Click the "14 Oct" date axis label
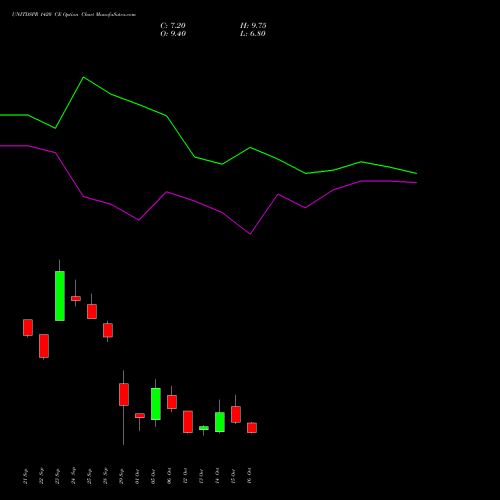 point(217,476)
